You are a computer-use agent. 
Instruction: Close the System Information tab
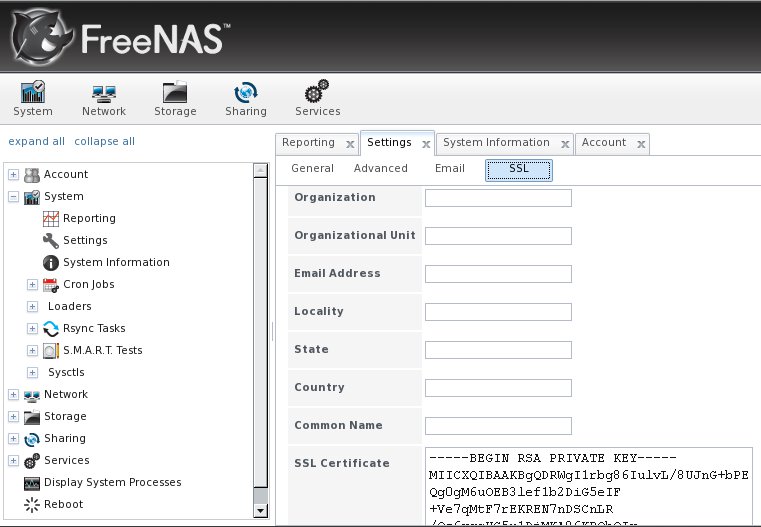(565, 144)
